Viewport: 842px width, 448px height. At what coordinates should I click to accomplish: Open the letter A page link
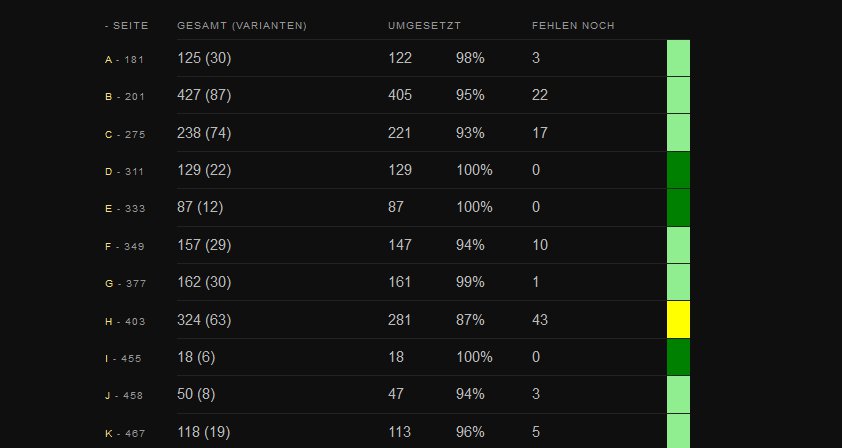(x=108, y=60)
